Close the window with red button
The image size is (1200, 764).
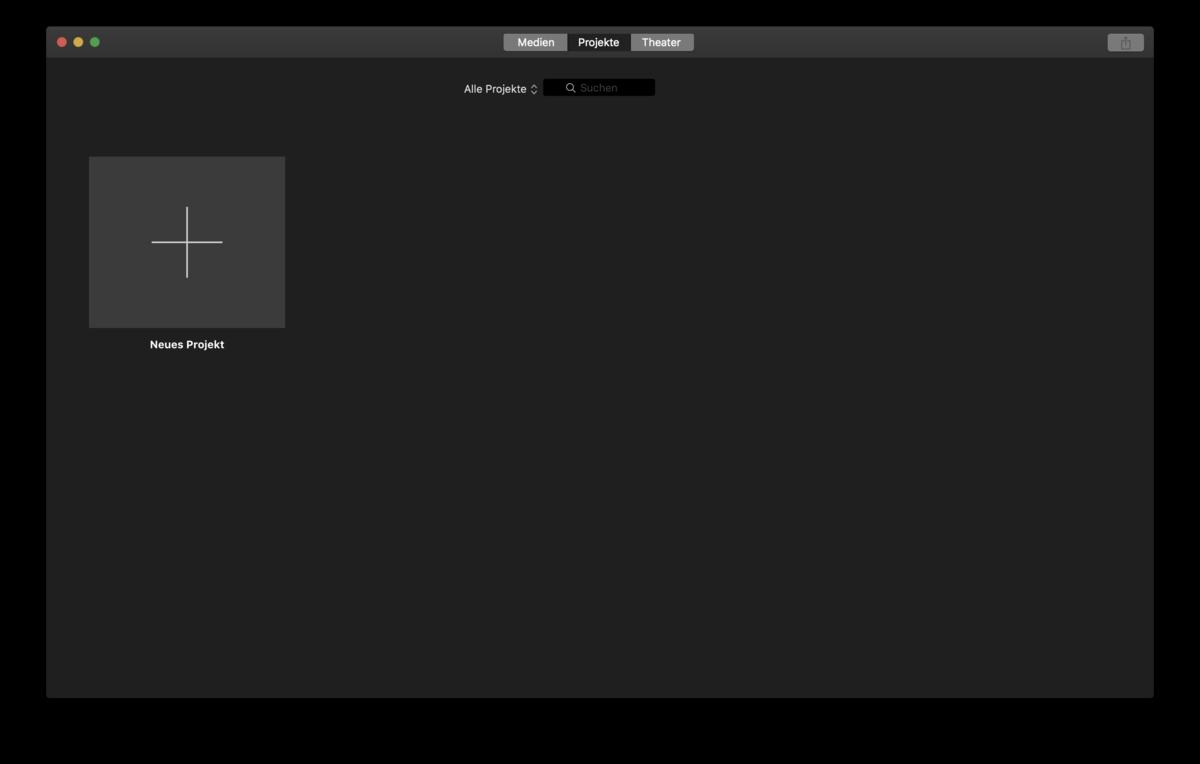(62, 42)
